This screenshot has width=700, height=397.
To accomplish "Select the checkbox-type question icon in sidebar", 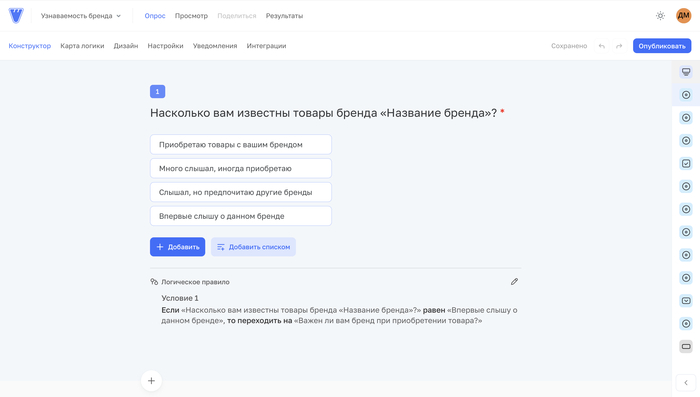I will coord(686,163).
